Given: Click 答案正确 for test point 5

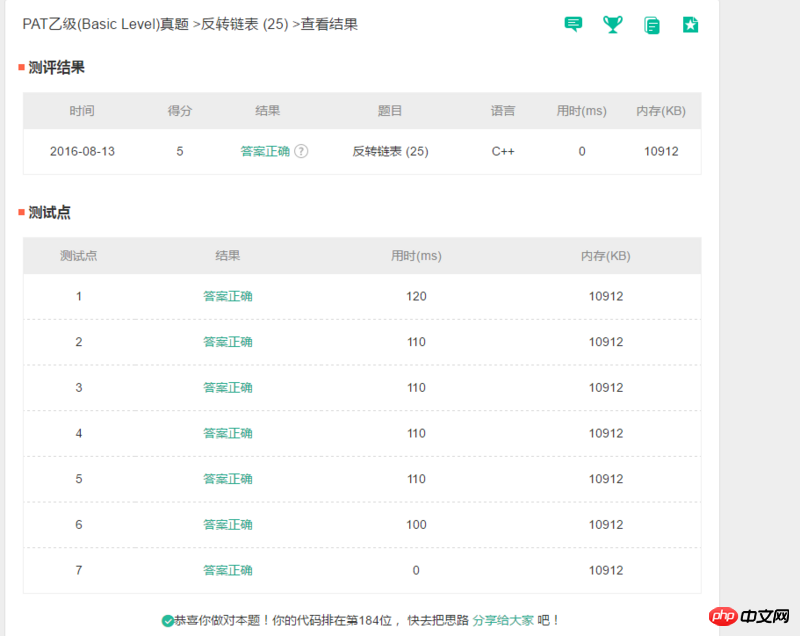Looking at the screenshot, I should tap(228, 479).
